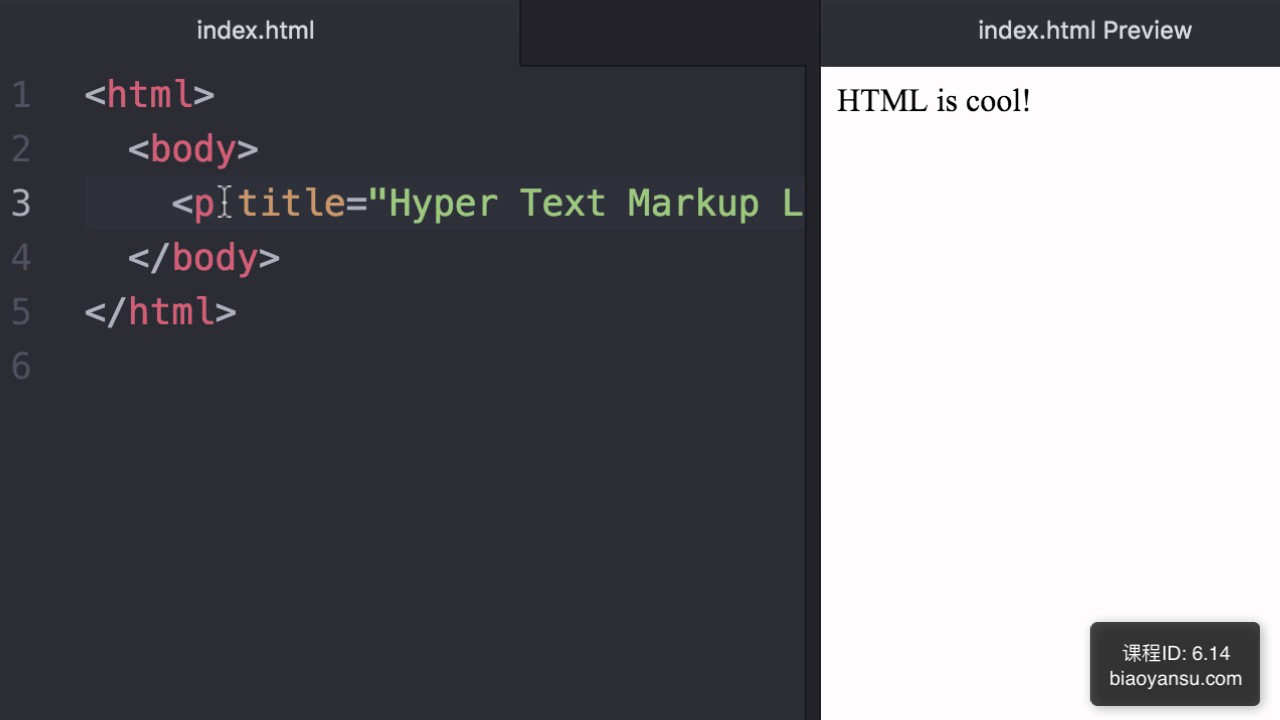
Task: Switch to the index.html editor tab
Action: coord(255,31)
